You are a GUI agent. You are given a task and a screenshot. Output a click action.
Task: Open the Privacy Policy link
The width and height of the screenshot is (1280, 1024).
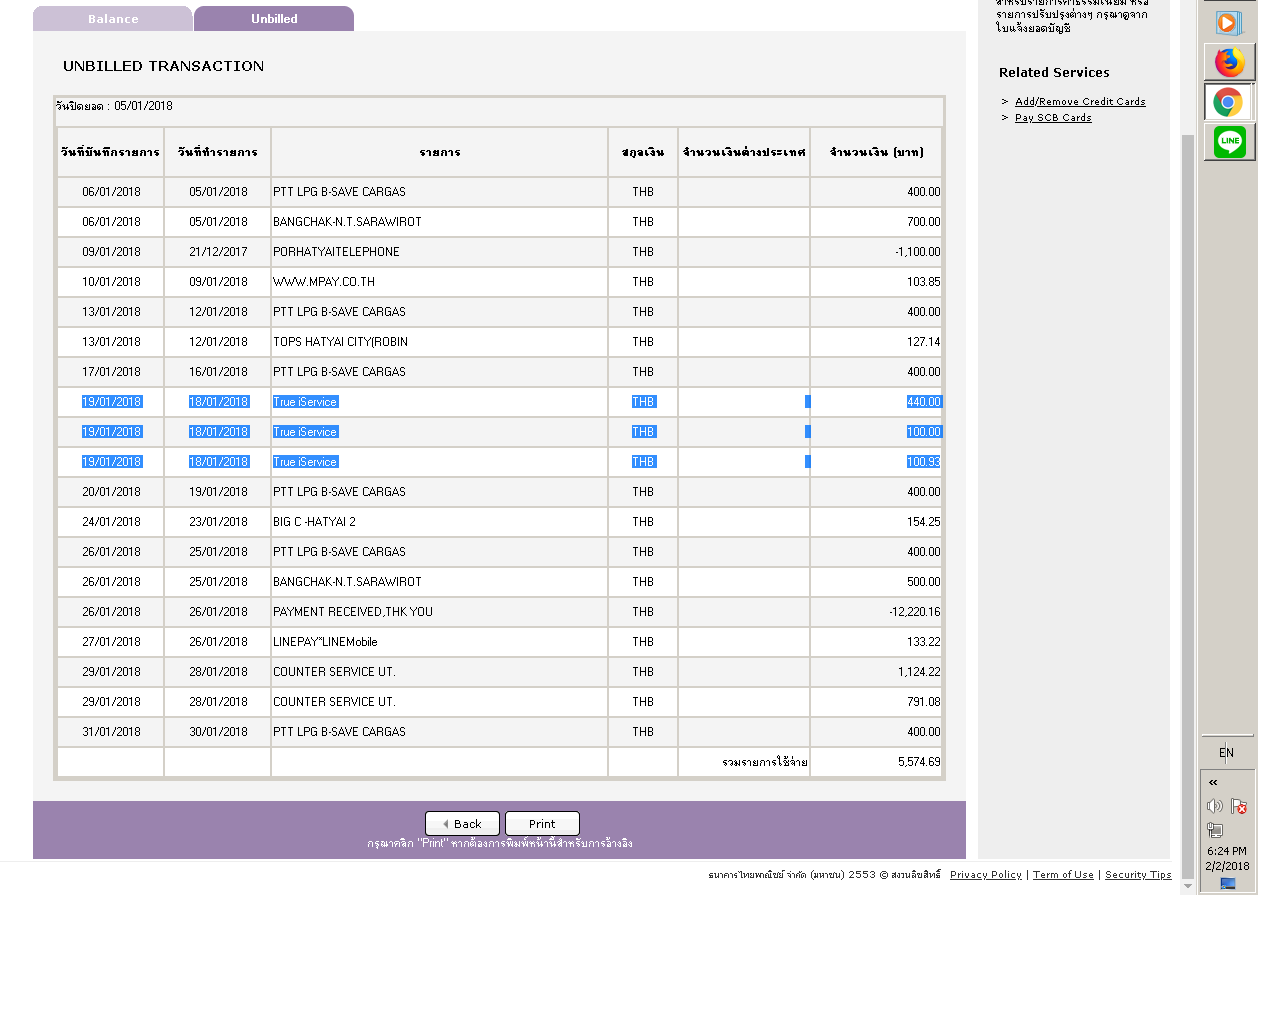pos(986,875)
